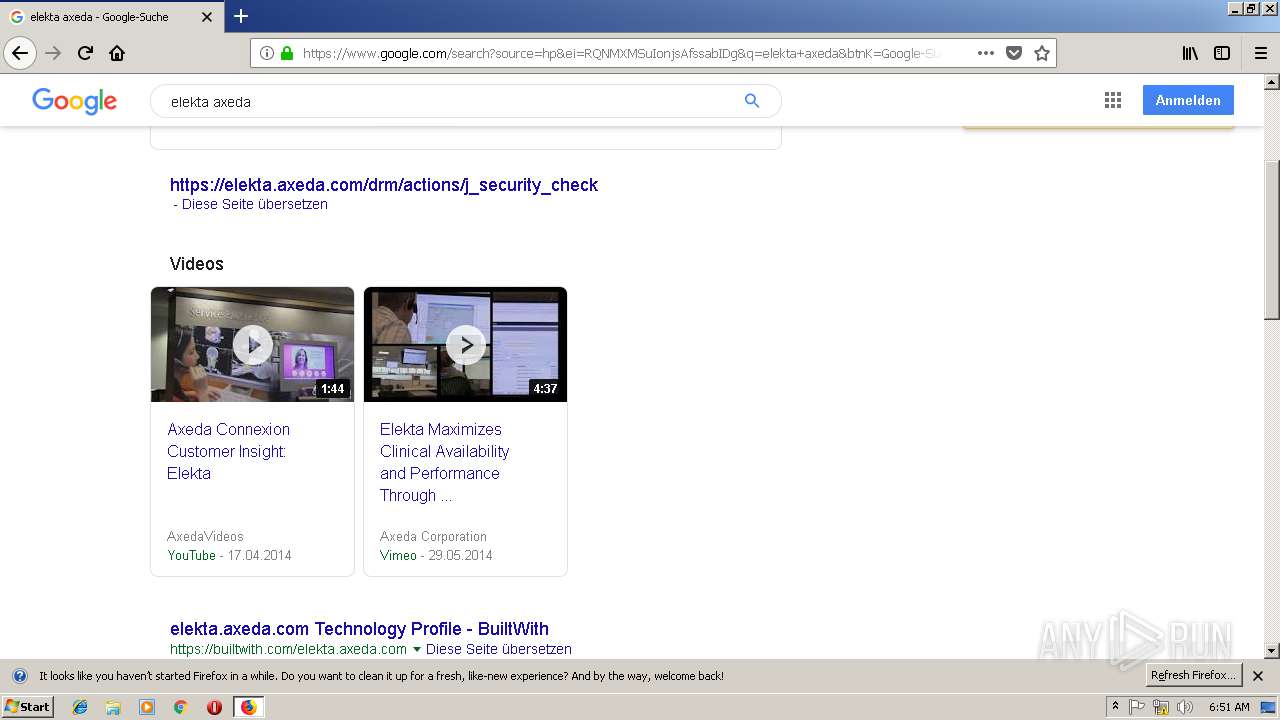Open Elekta Maximizes Clinical Availability link
Screen dimensions: 1280x720
click(445, 462)
